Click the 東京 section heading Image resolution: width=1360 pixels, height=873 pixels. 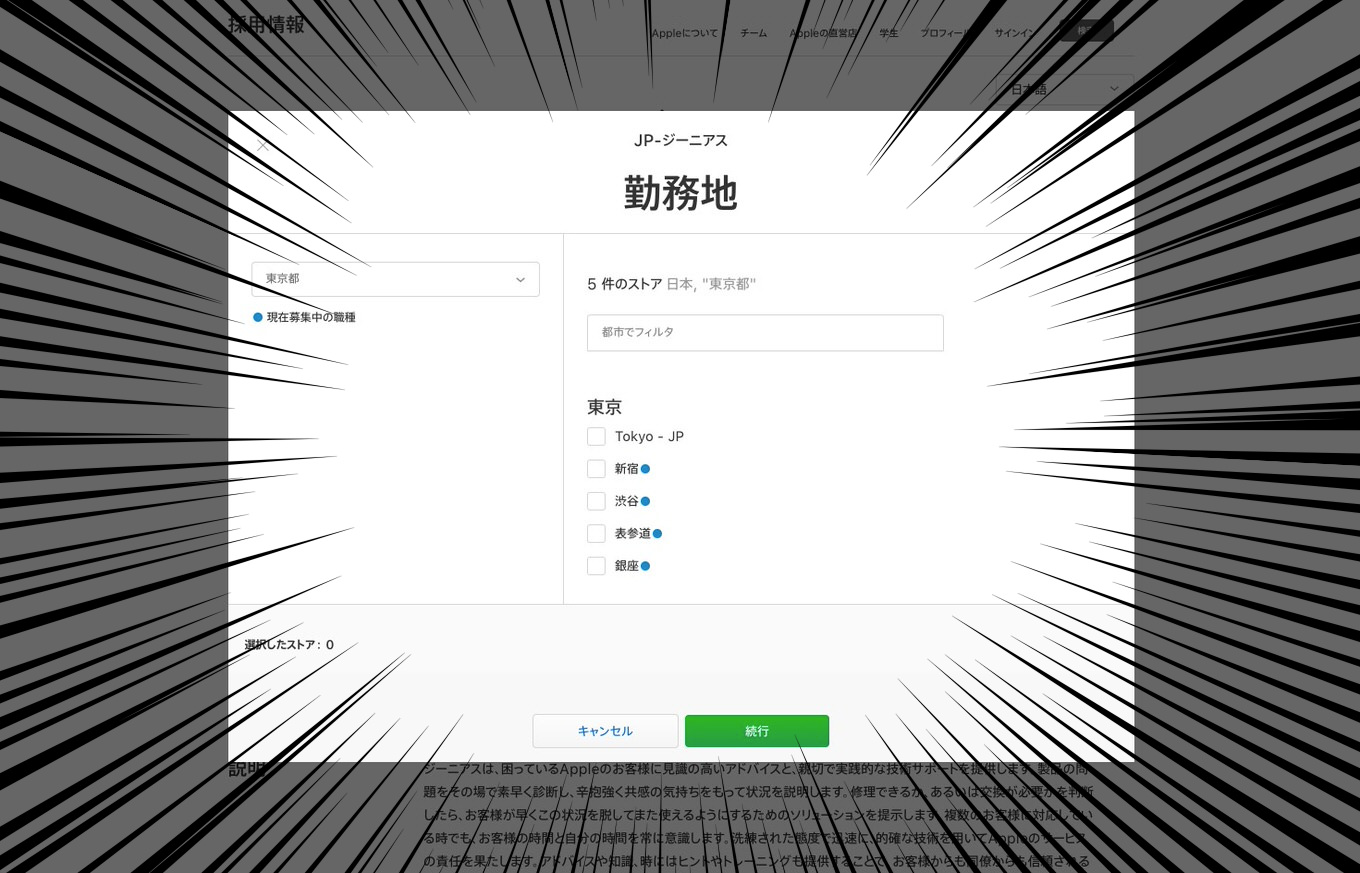[x=605, y=407]
